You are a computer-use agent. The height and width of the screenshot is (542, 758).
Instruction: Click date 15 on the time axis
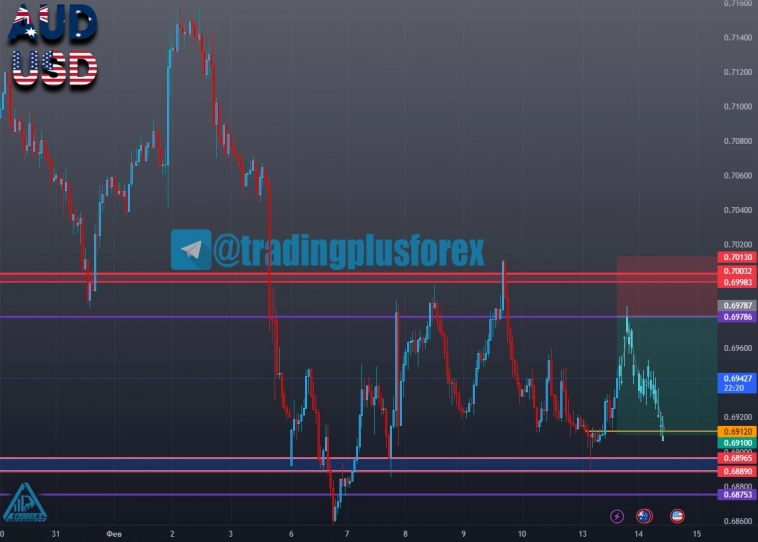point(697,534)
